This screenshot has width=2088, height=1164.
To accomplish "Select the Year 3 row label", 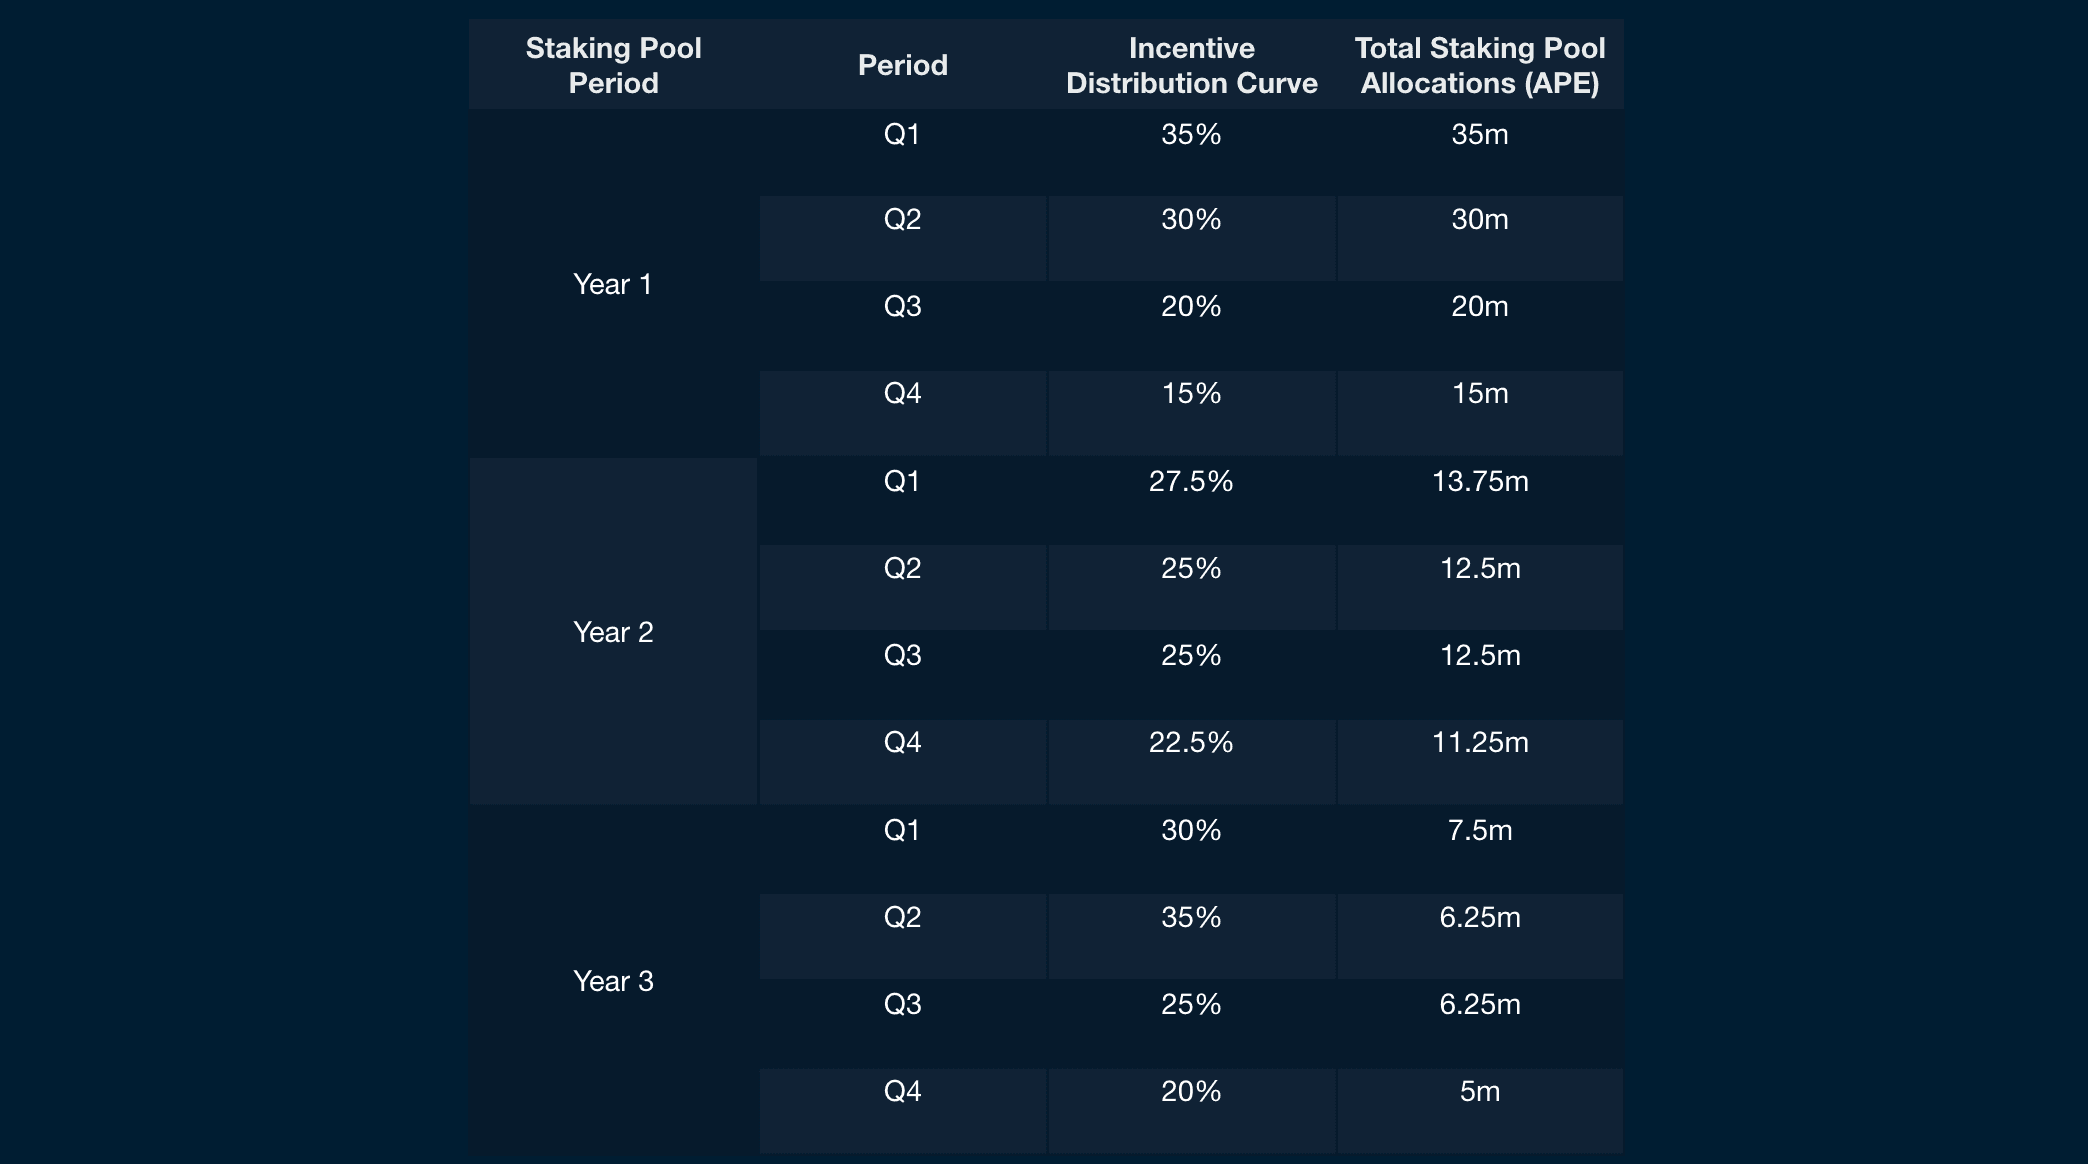I will (x=613, y=981).
